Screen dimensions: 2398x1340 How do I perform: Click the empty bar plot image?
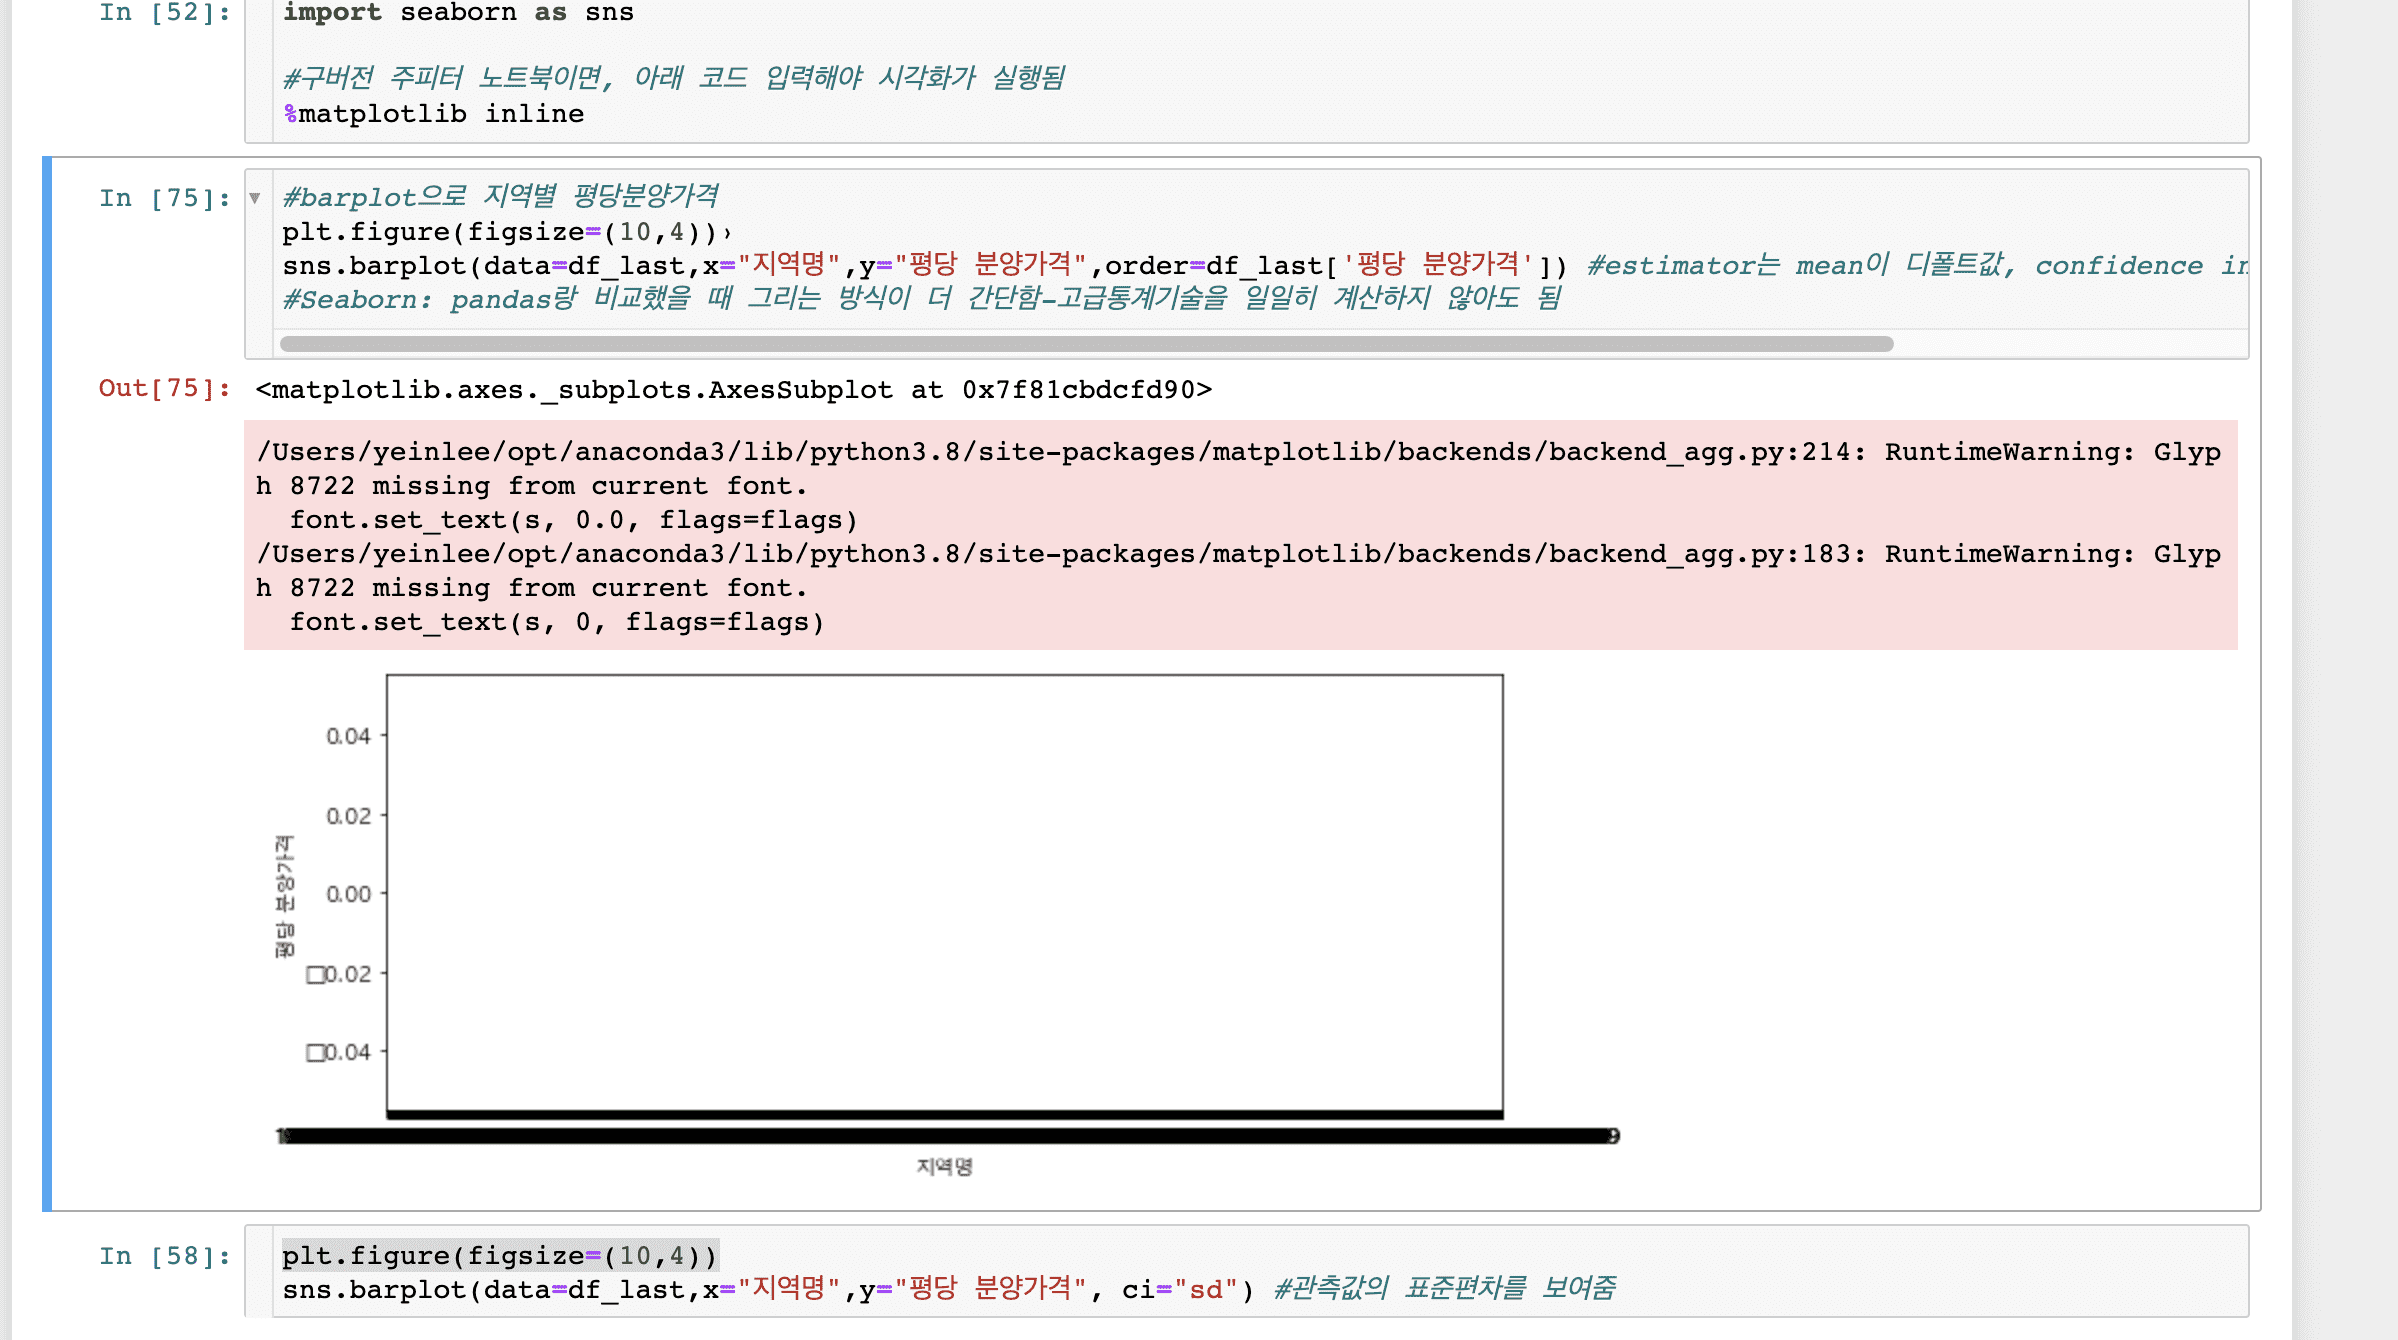[x=944, y=892]
